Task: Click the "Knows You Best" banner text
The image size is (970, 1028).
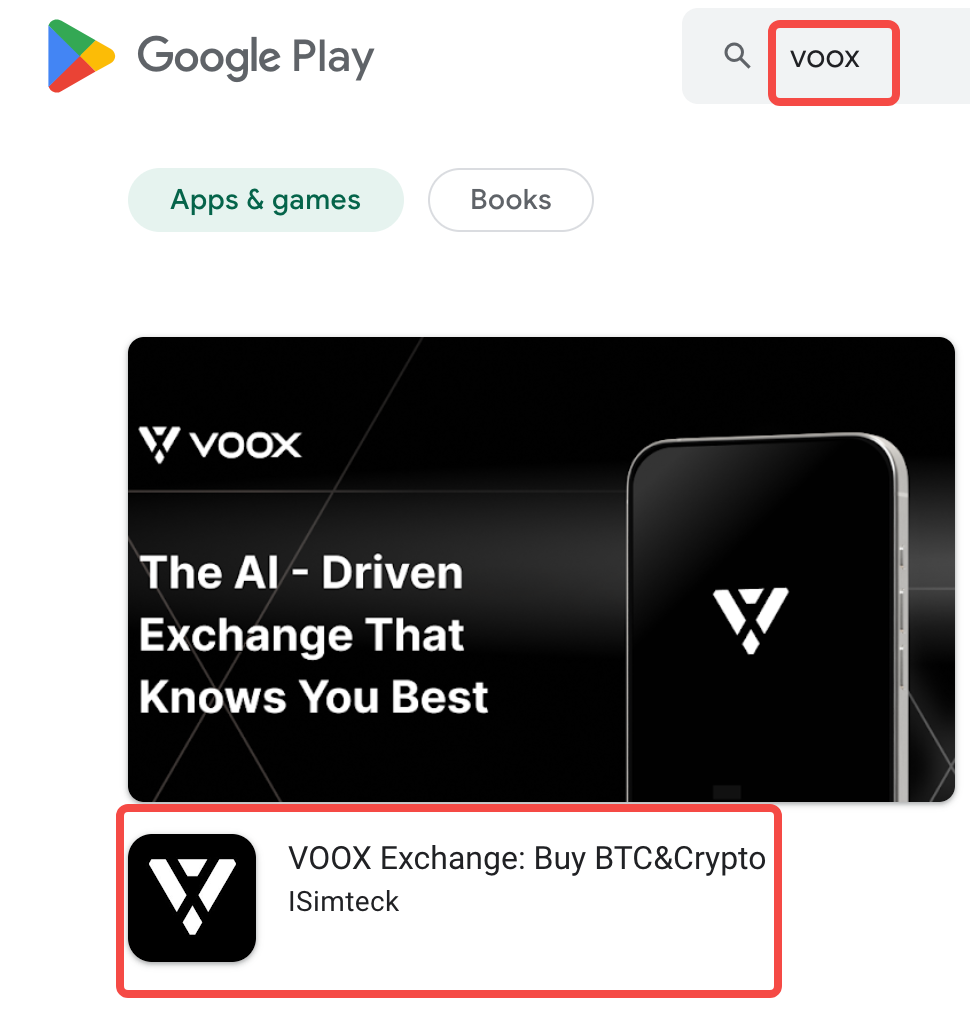Action: click(x=314, y=696)
